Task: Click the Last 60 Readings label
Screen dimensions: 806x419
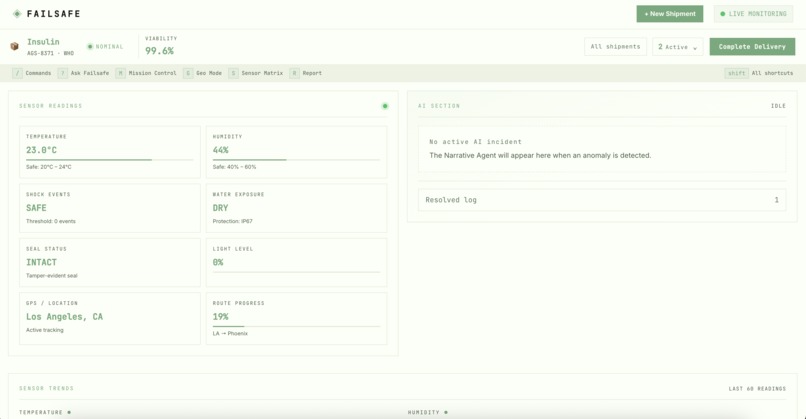Action: pyautogui.click(x=757, y=389)
